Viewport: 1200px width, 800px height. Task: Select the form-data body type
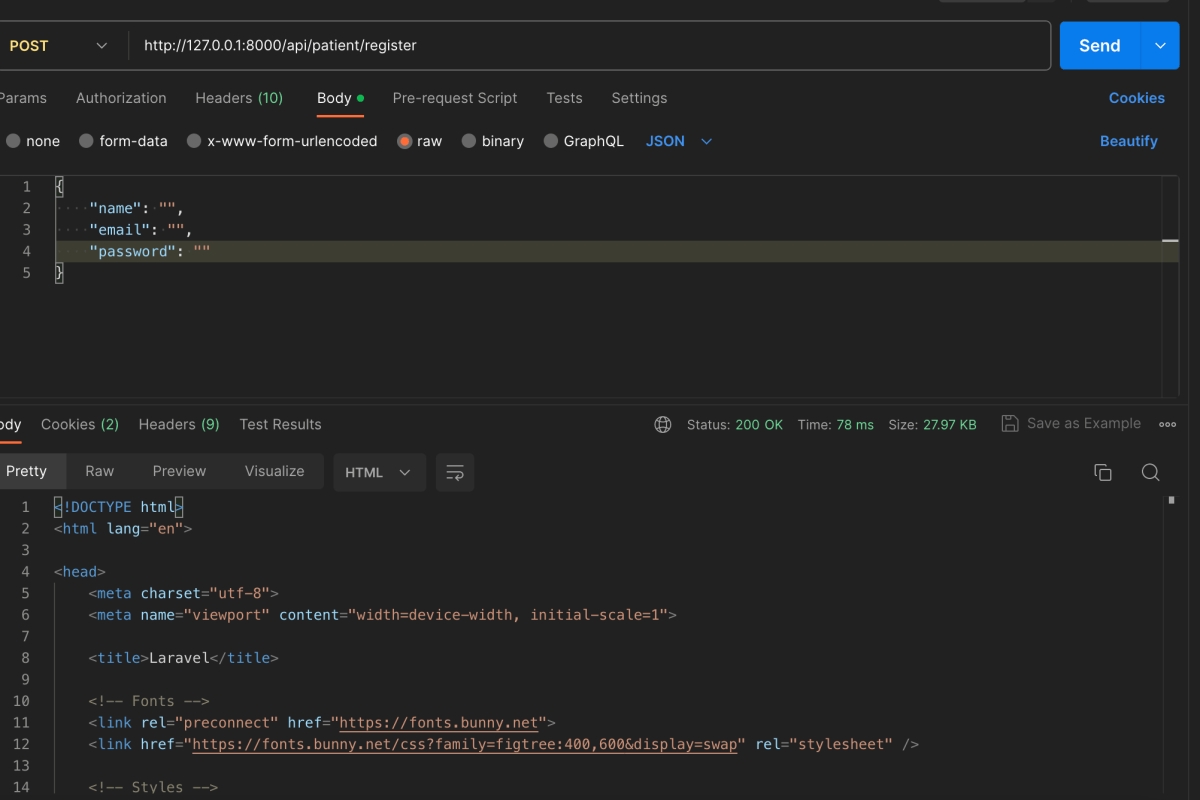click(123, 141)
